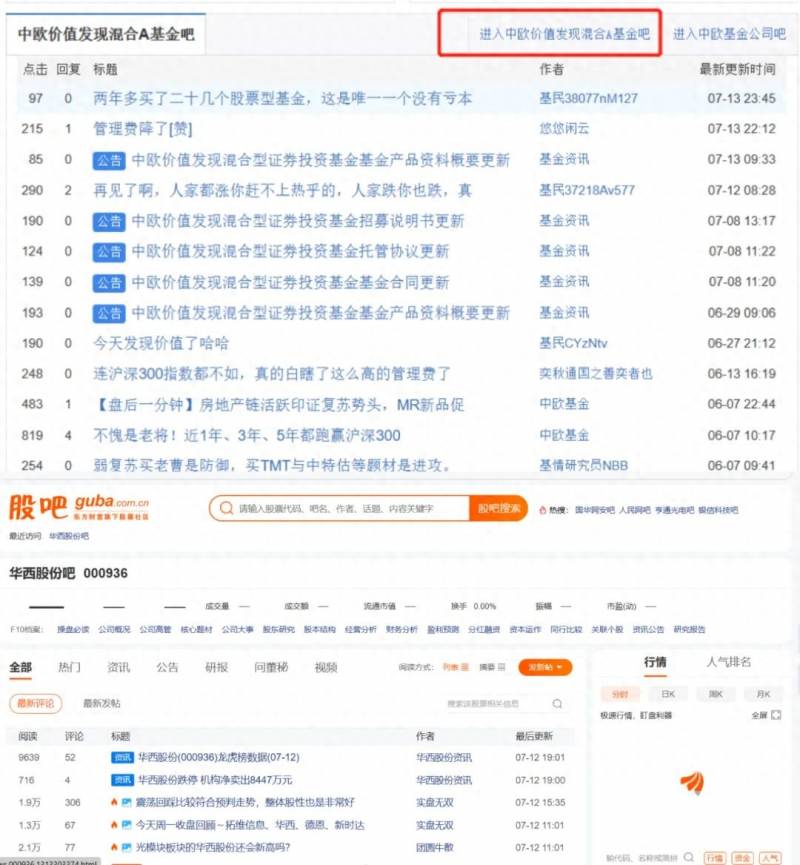
Task: Open the 不愧是老将 post about 沪深300
Action: point(247,436)
